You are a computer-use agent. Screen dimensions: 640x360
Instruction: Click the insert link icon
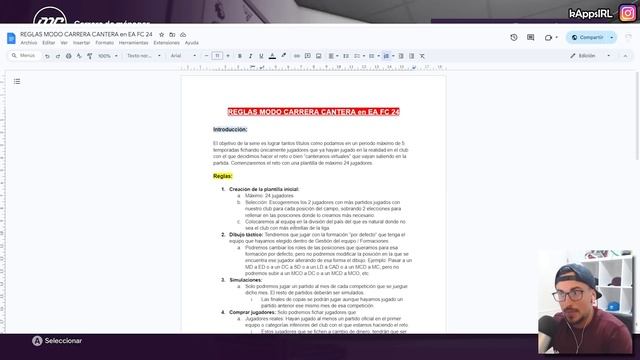pos(297,56)
